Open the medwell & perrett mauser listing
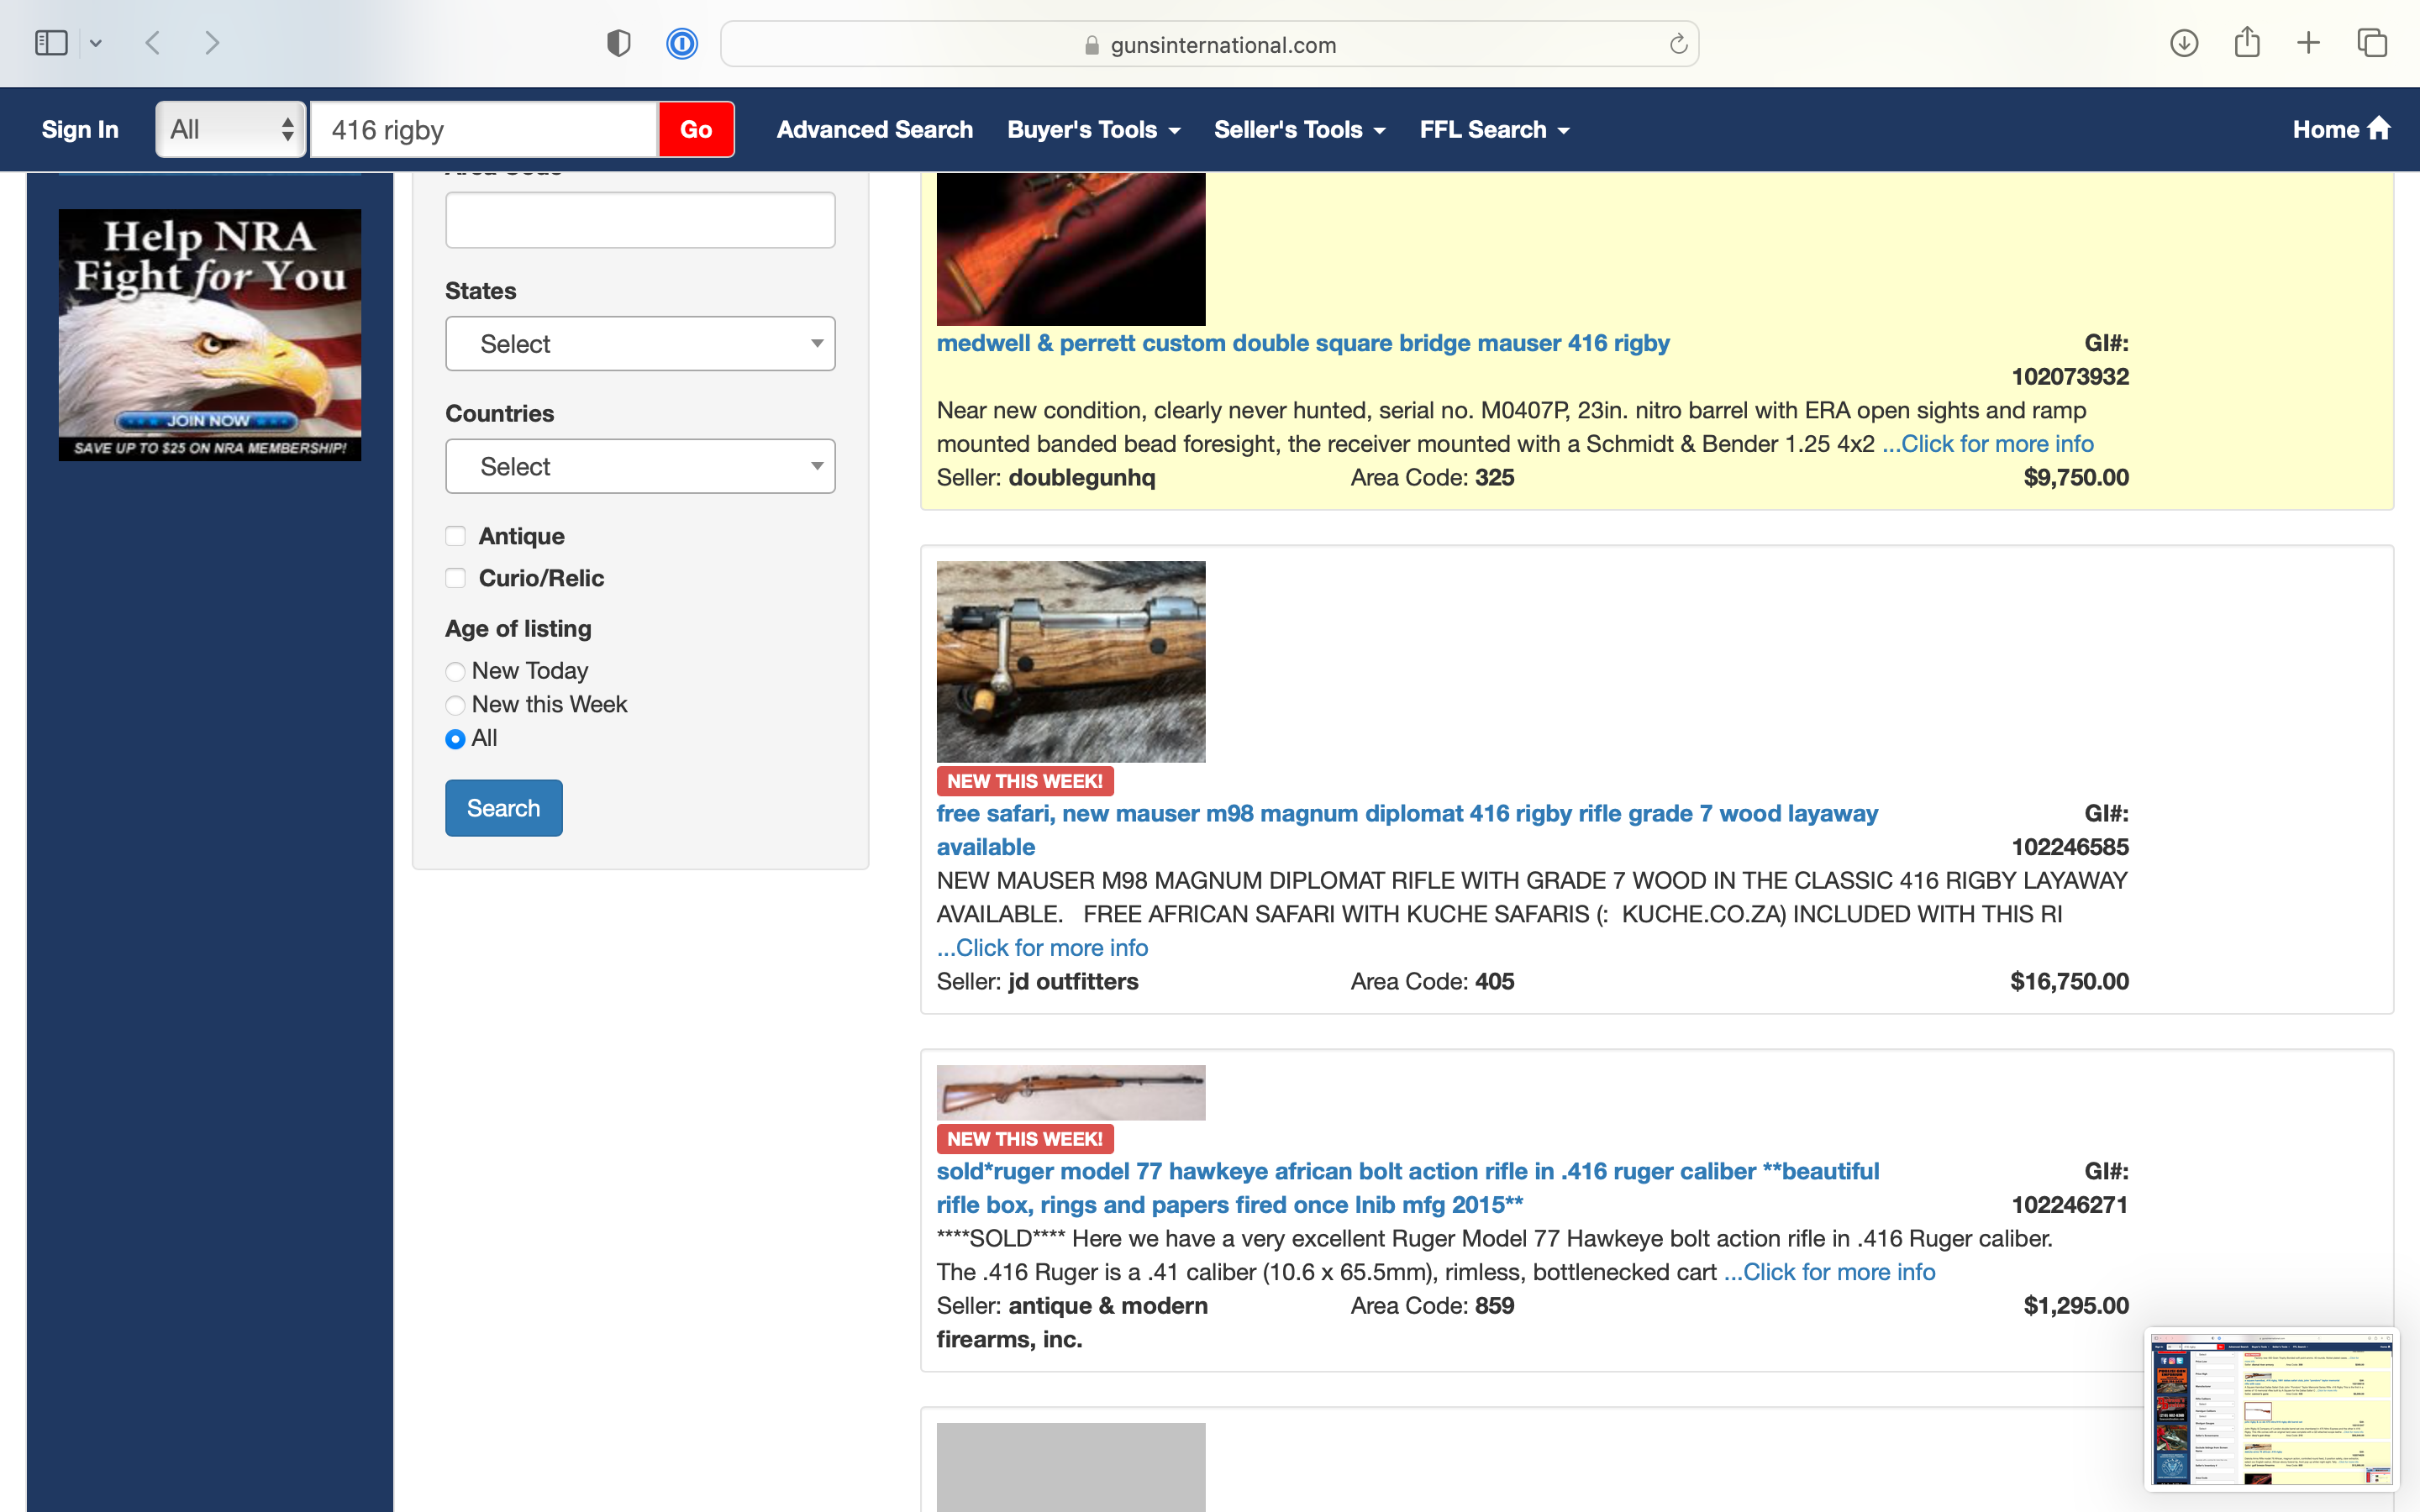 click(x=1303, y=343)
